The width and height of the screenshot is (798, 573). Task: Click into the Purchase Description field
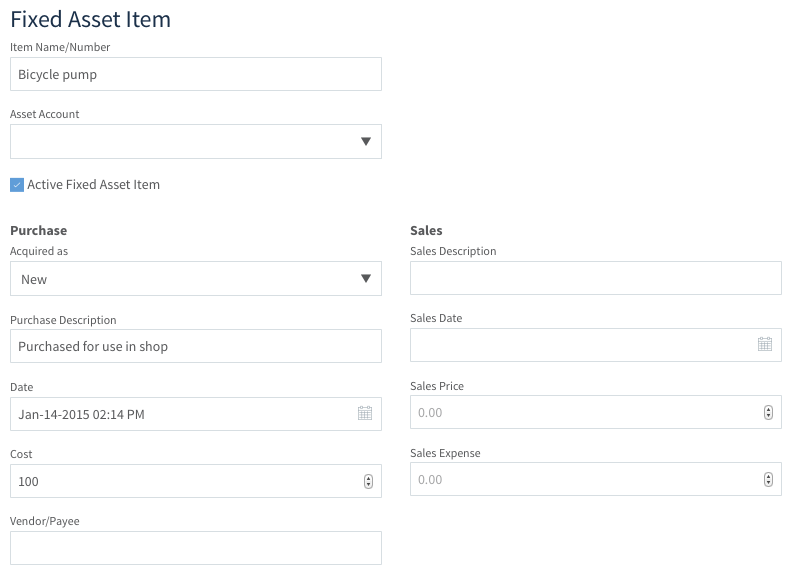pyautogui.click(x=196, y=346)
